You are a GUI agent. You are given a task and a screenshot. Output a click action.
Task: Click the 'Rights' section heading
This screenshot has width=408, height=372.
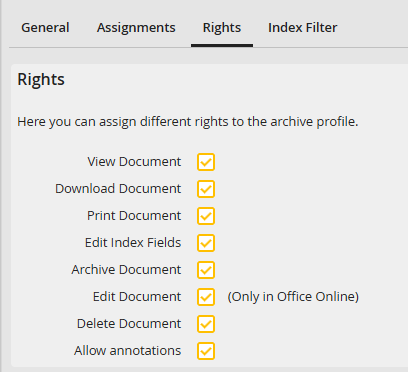click(x=41, y=80)
